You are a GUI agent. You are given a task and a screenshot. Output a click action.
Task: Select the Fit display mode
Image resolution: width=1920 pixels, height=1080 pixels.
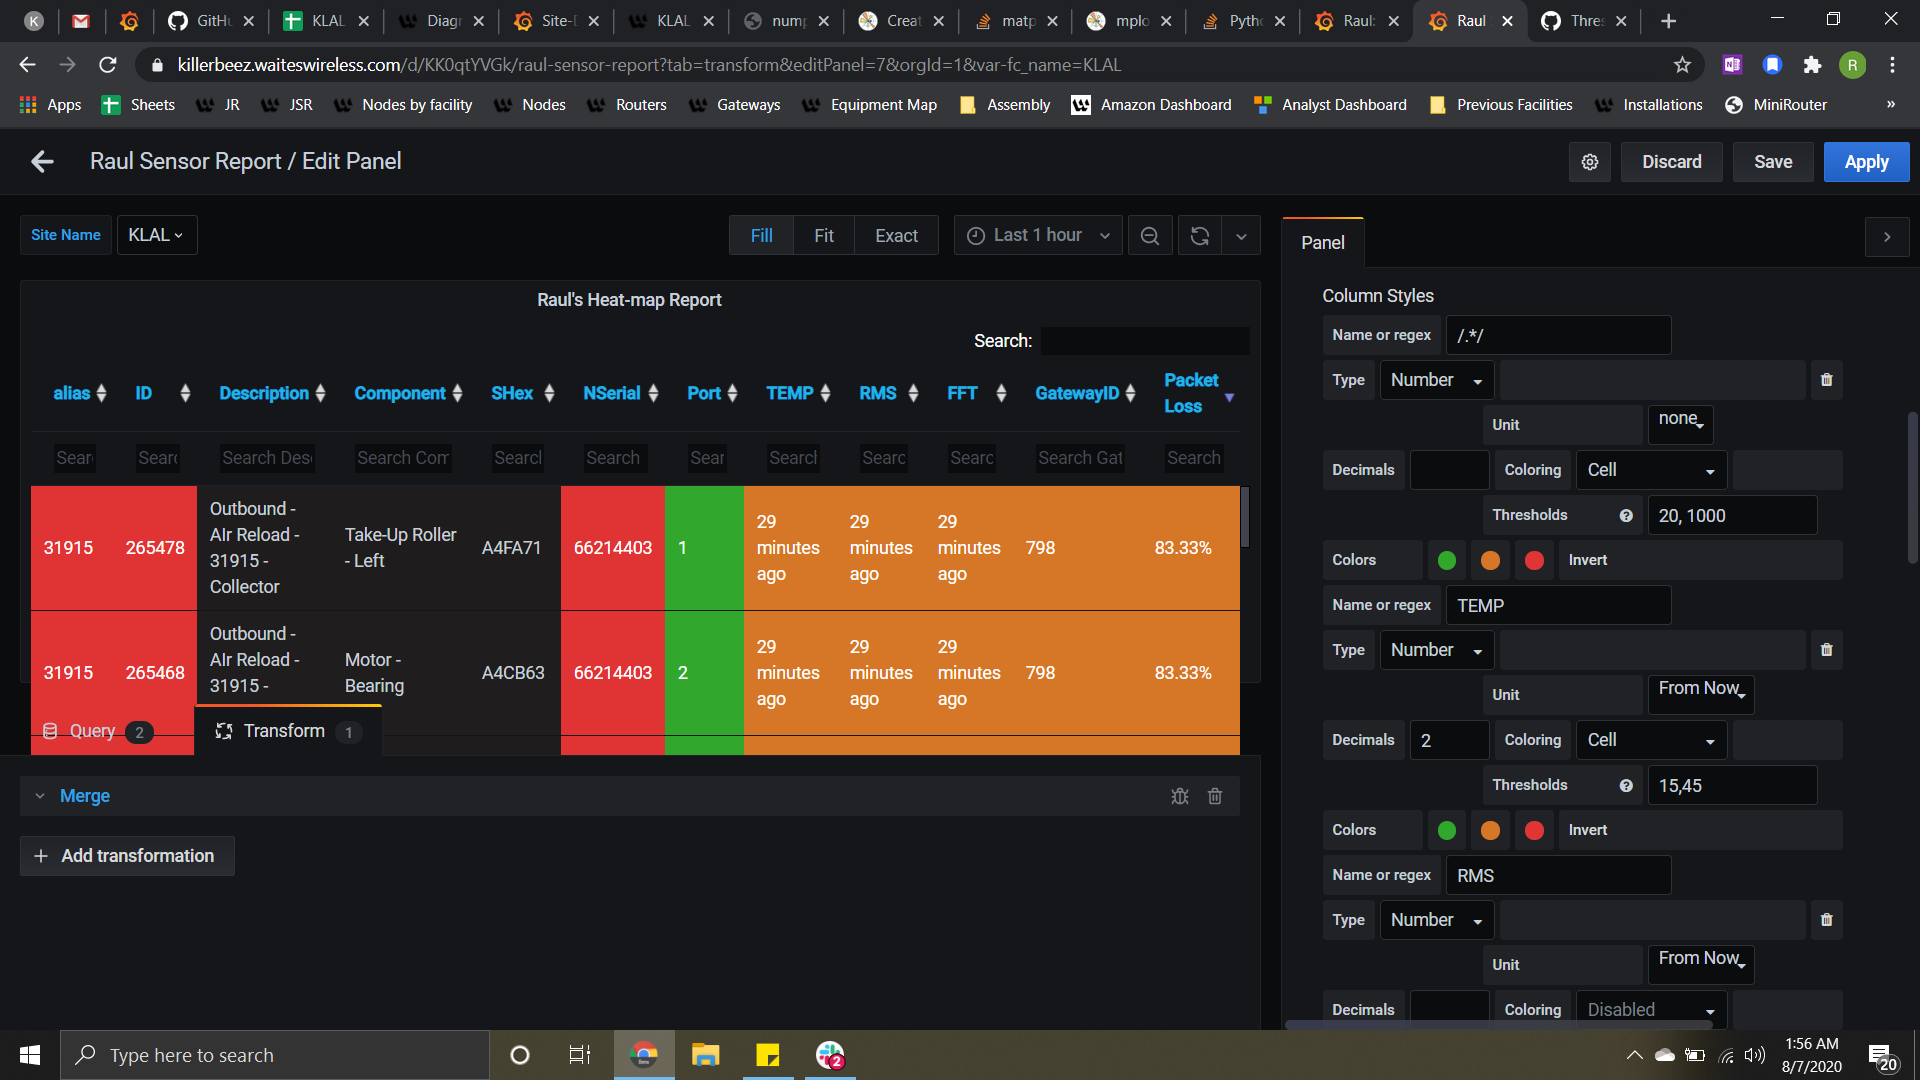coord(824,235)
